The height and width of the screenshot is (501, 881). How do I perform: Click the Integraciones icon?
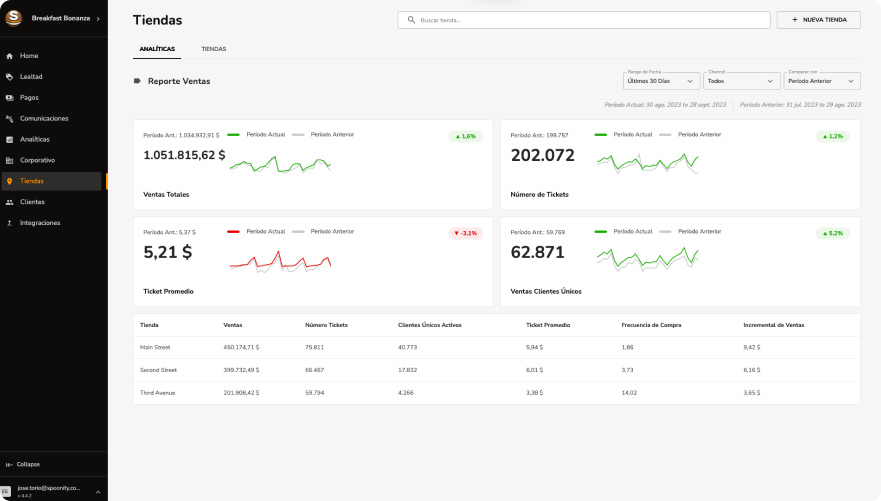pyautogui.click(x=10, y=223)
